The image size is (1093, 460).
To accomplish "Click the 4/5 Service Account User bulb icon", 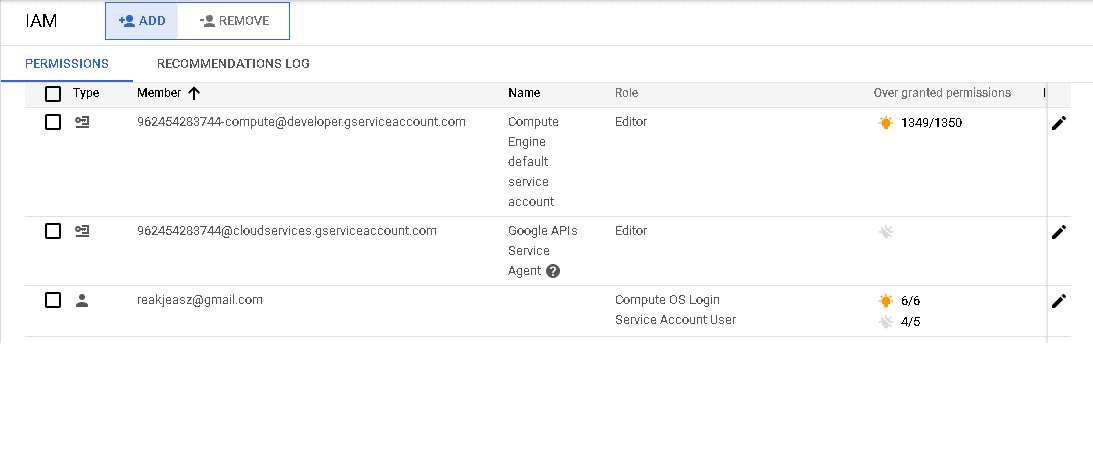I will (885, 322).
